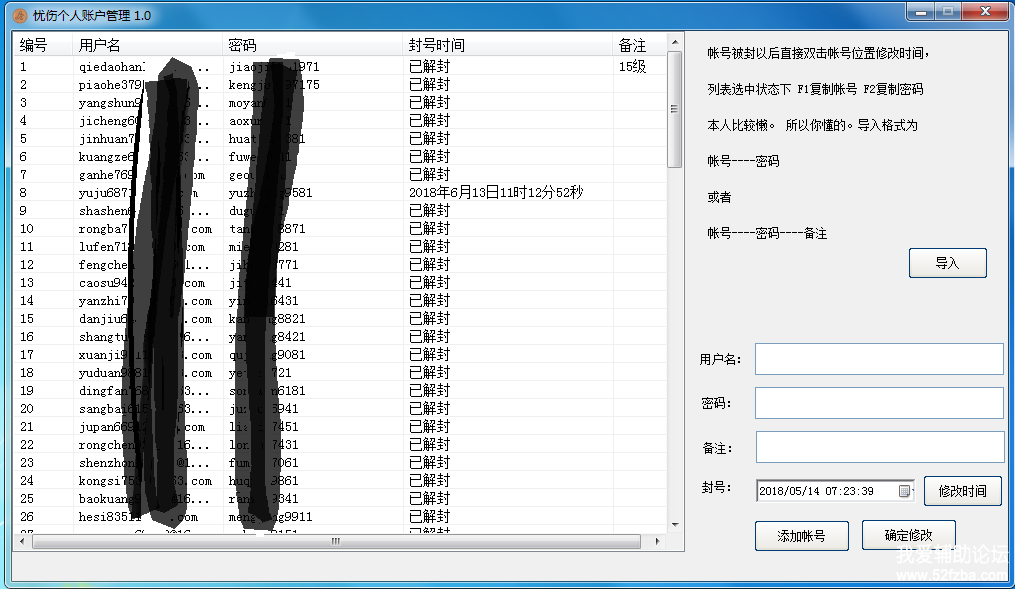Focus the 用户名 input field

tap(879, 359)
